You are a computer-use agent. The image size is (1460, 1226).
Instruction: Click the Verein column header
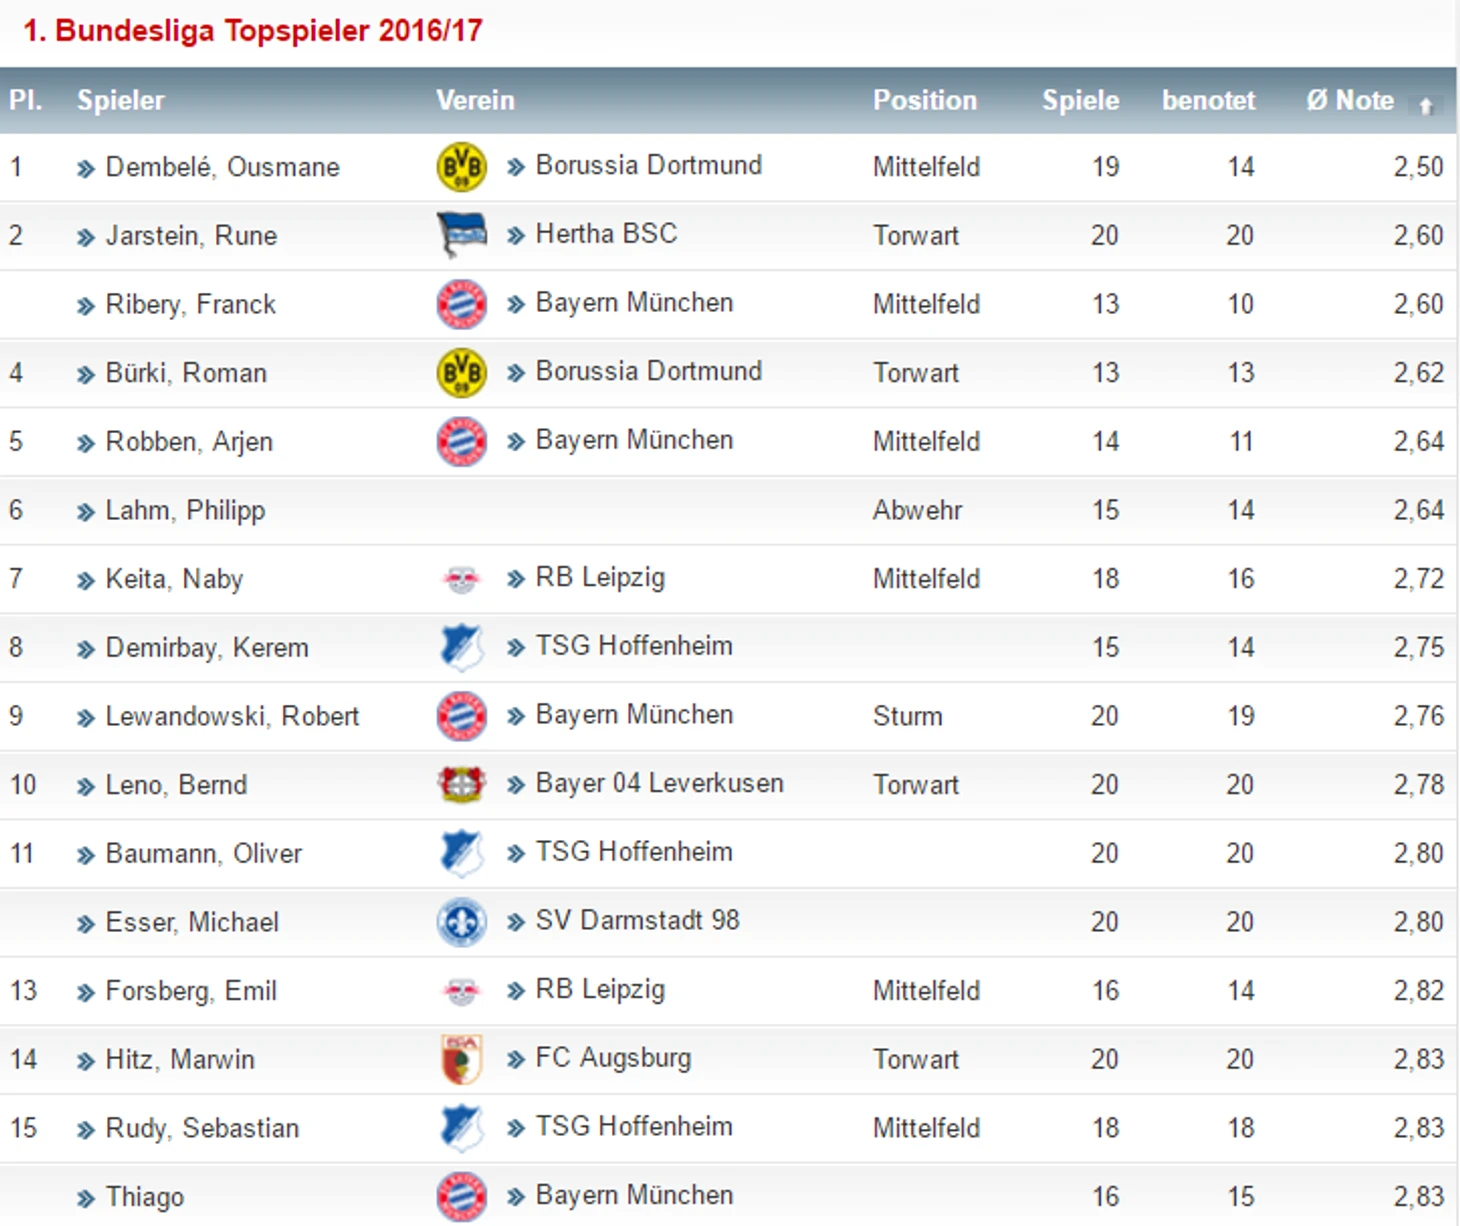point(475,100)
